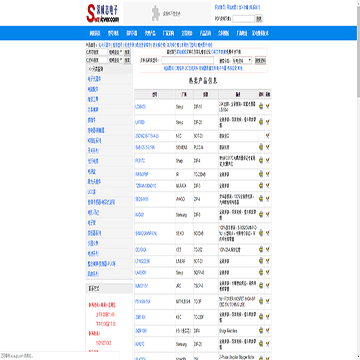The image size is (360, 360).
Task: Click the QQ penguin icon in the SIEMENS row
Action: click(x=261, y=147)
